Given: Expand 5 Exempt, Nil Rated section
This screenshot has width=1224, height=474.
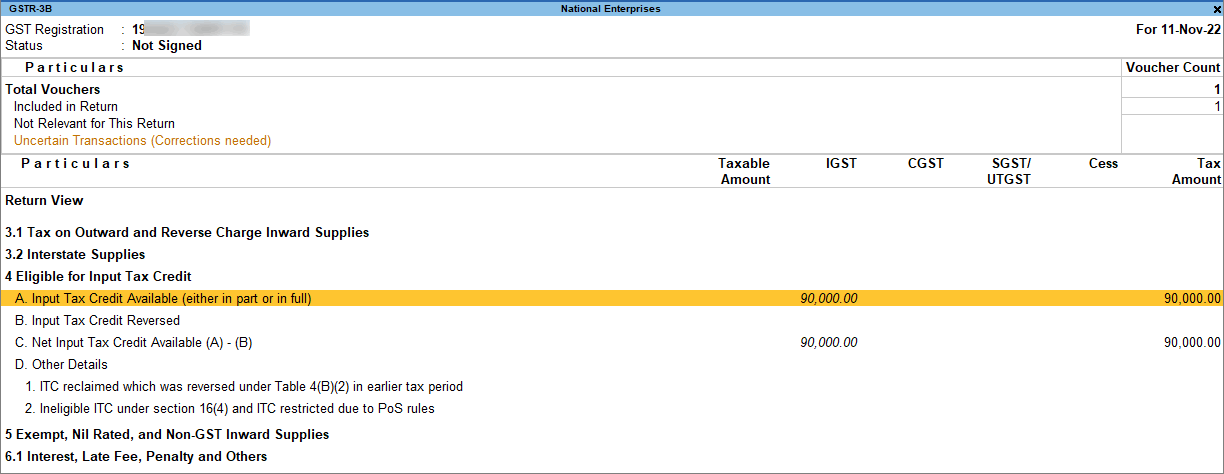Looking at the screenshot, I should tap(167, 435).
